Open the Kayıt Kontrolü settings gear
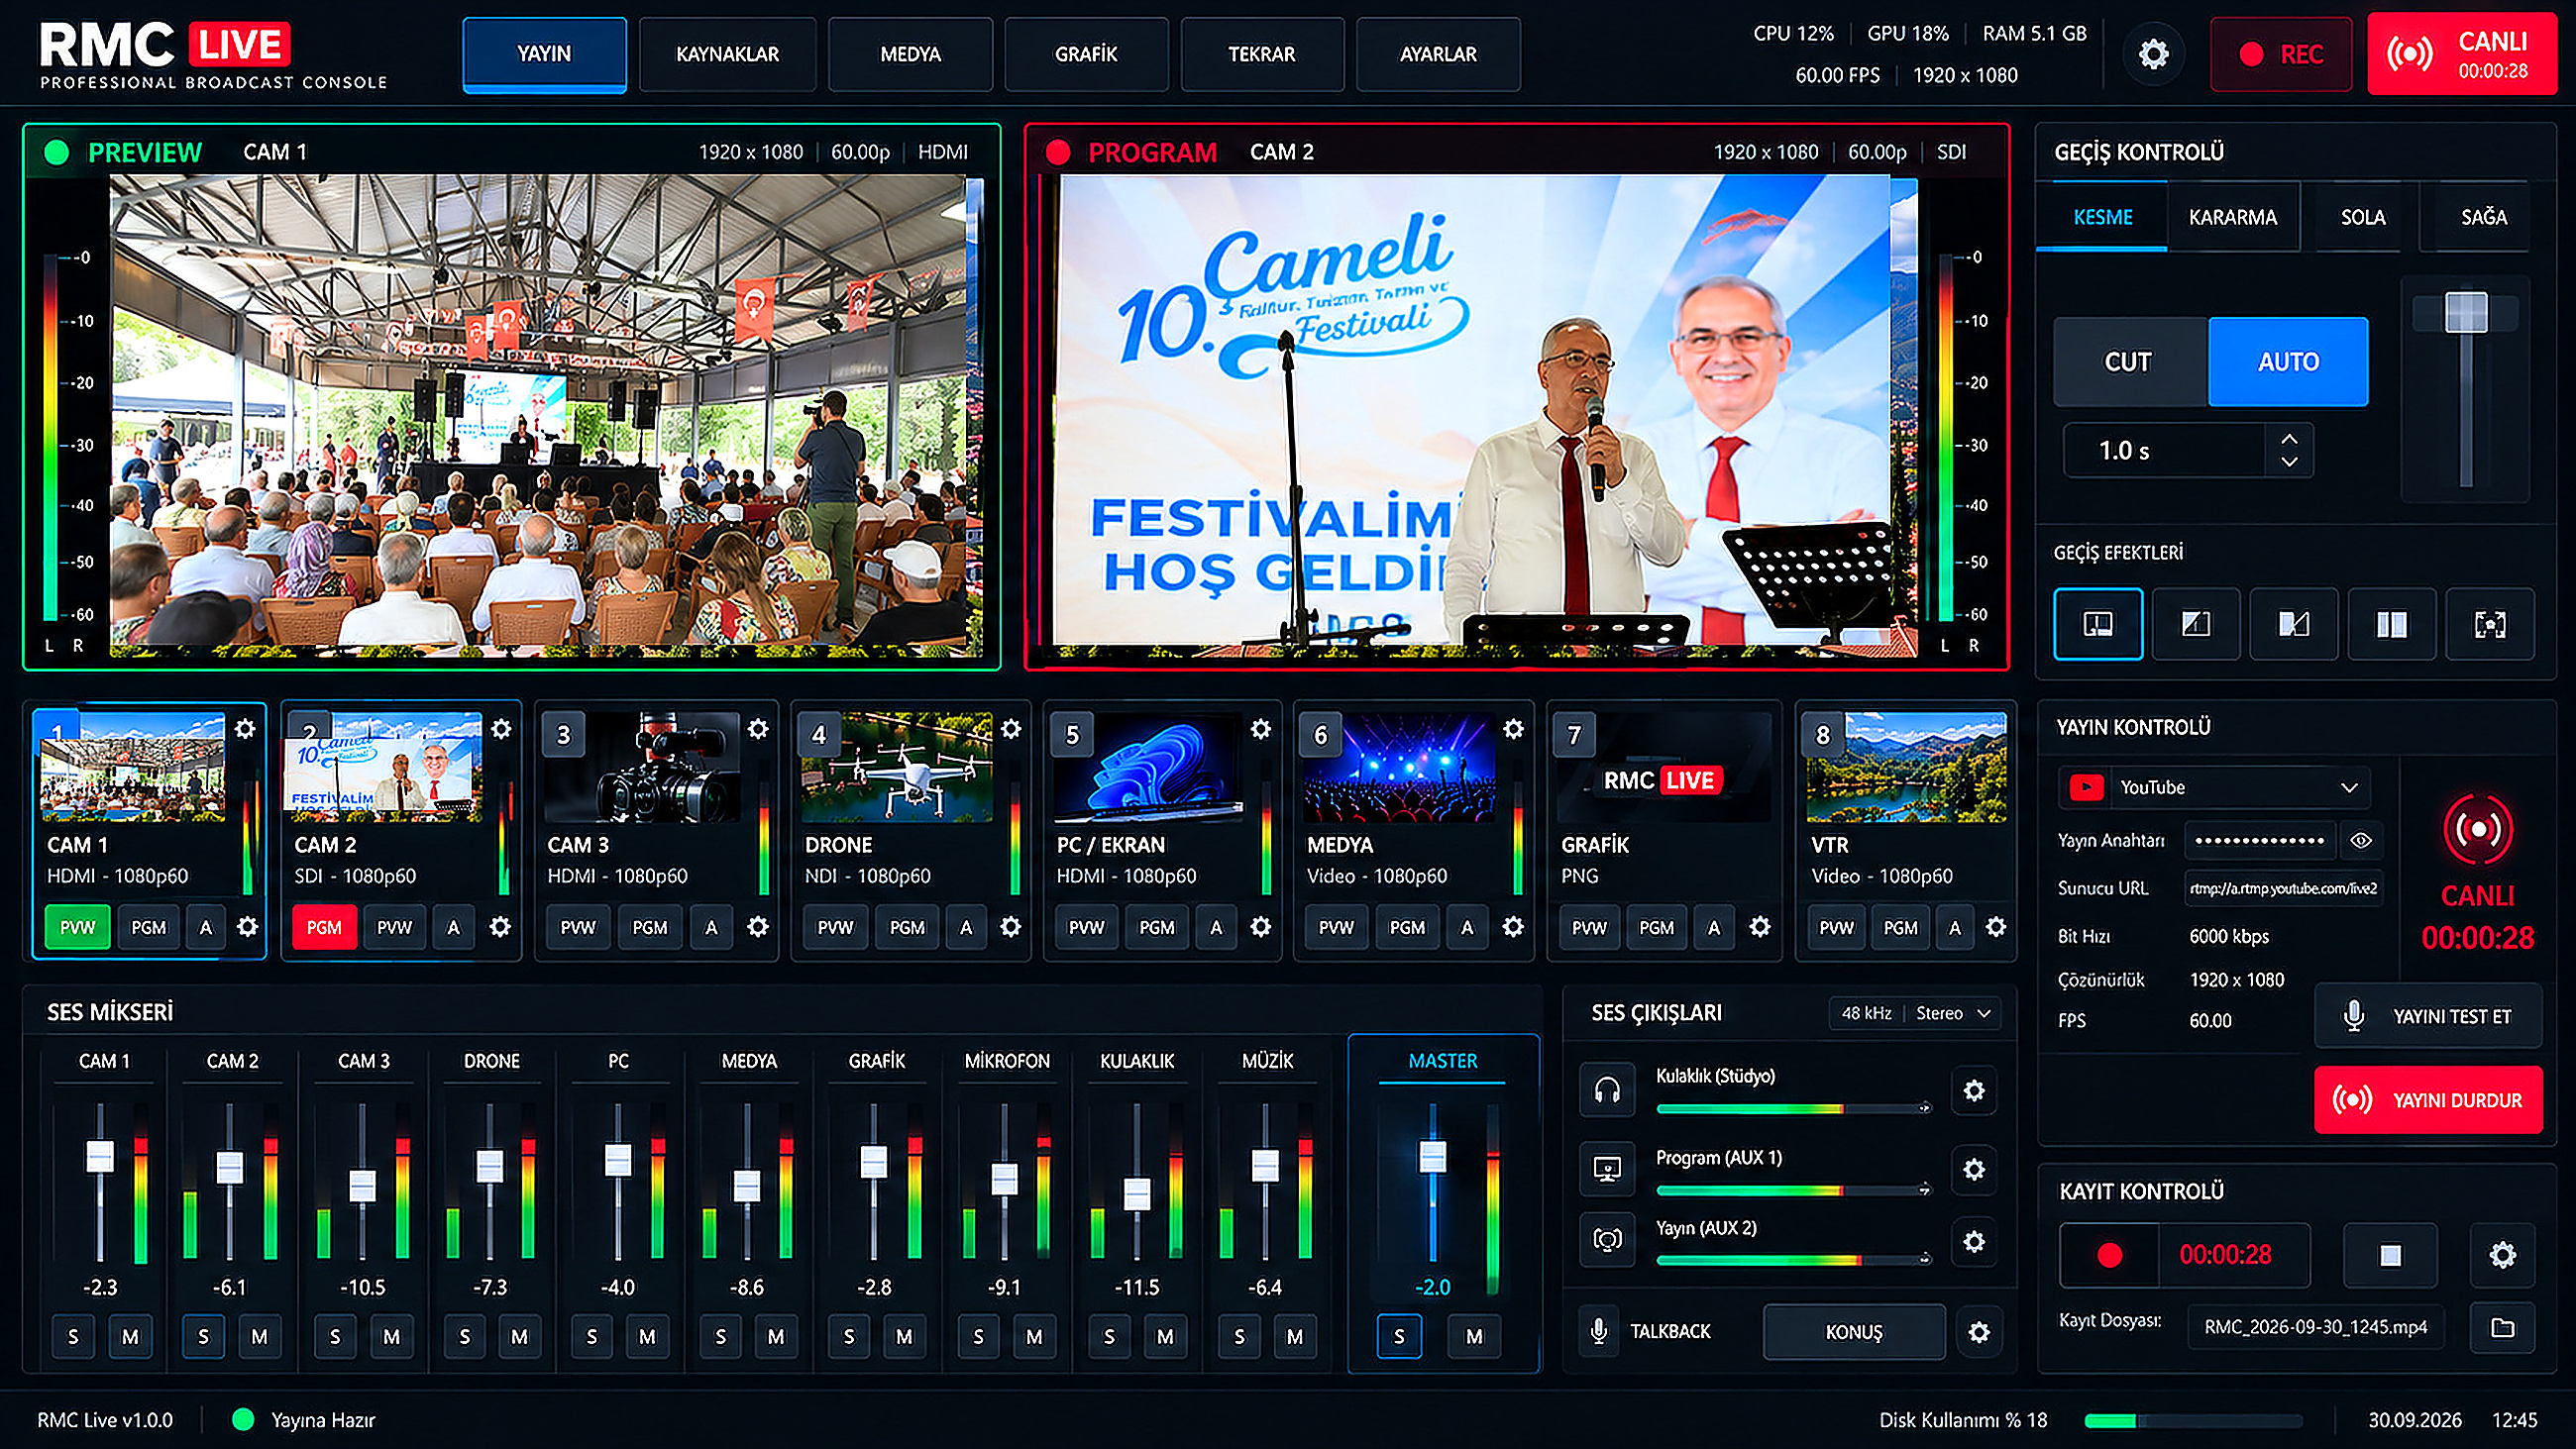This screenshot has height=1449, width=2576. point(2502,1255)
